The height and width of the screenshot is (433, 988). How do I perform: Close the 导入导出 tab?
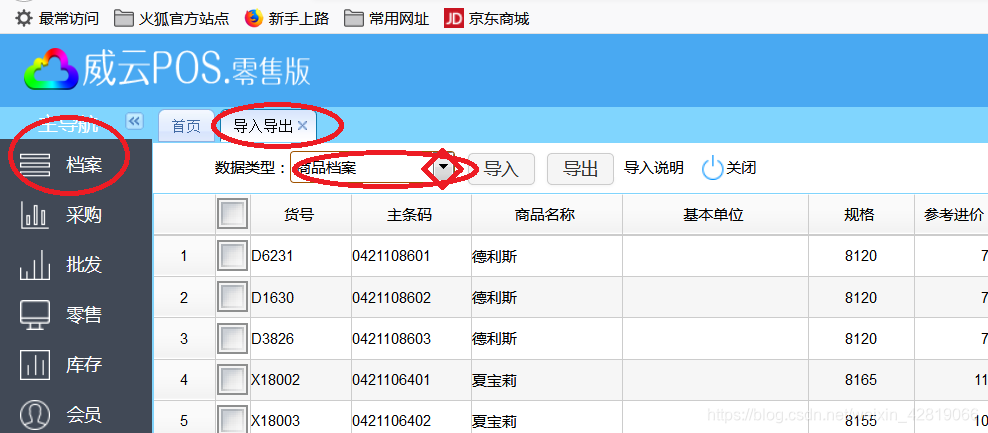coord(302,126)
